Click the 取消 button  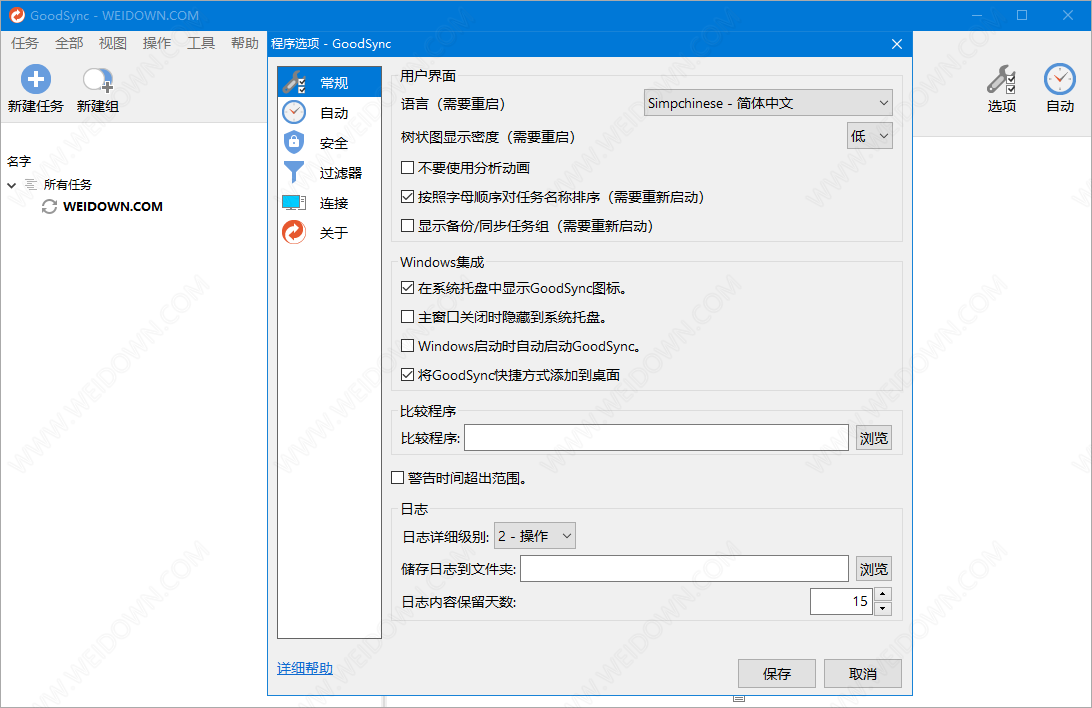coord(863,674)
